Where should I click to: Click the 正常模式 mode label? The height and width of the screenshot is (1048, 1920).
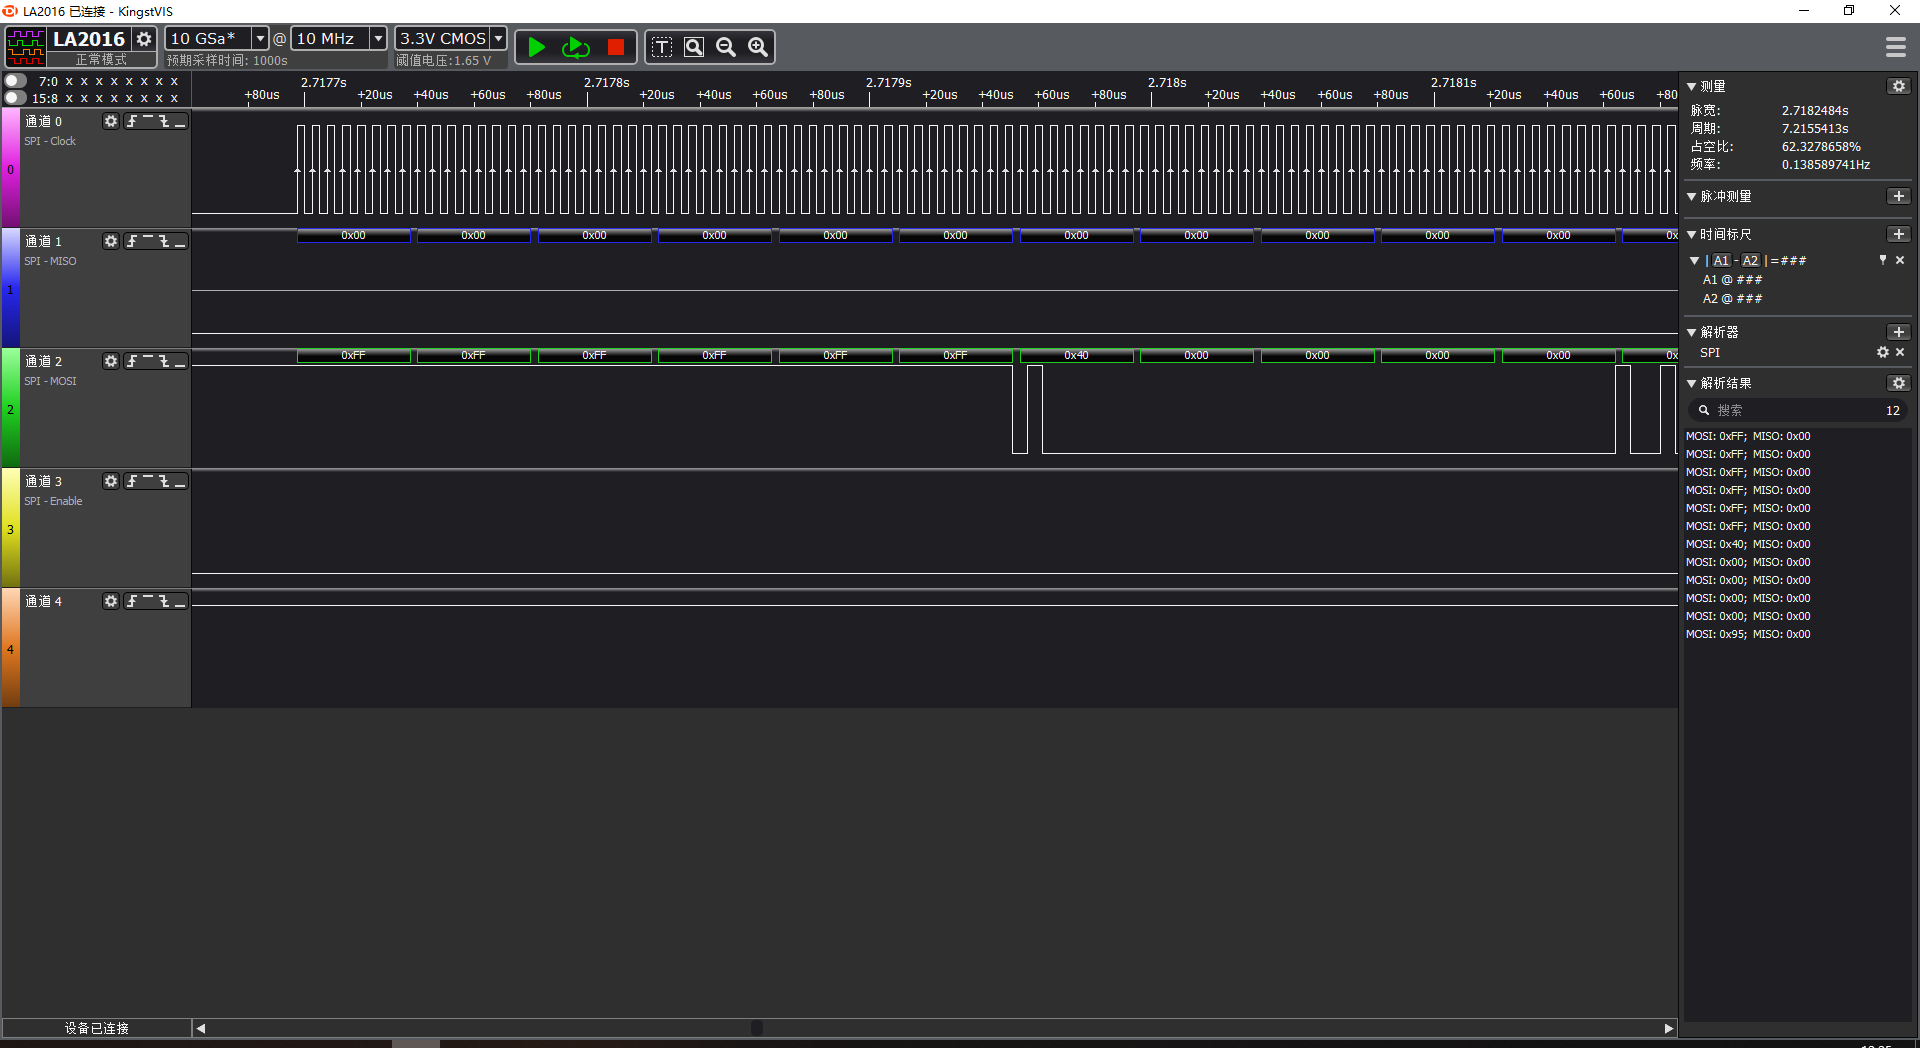coord(101,60)
